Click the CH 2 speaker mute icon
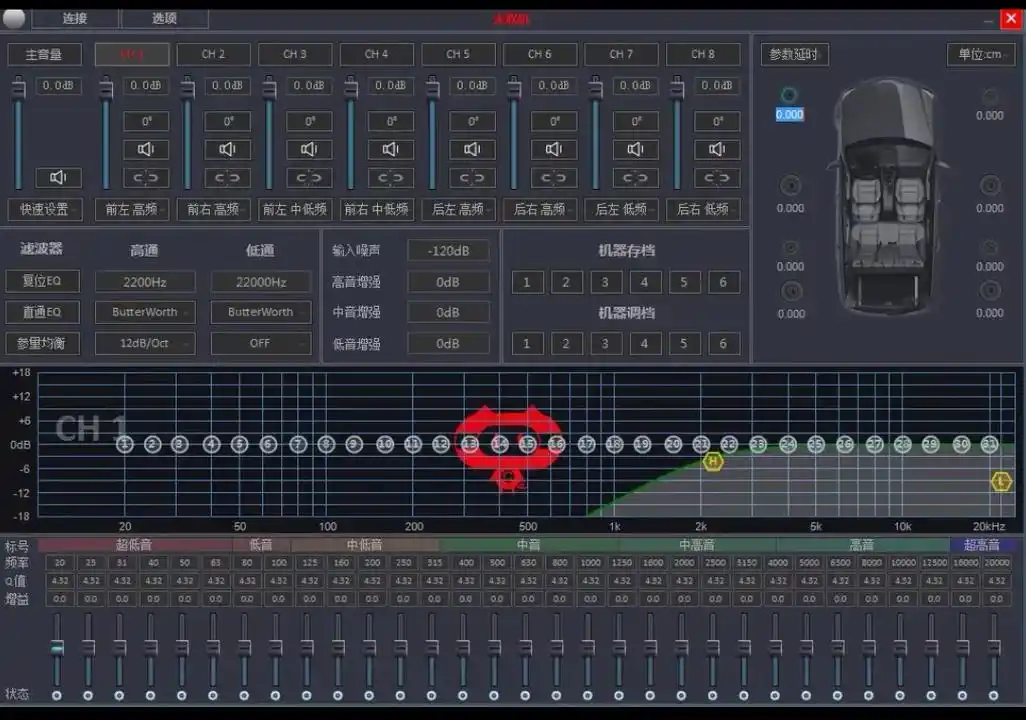This screenshot has width=1026, height=720. (146, 148)
